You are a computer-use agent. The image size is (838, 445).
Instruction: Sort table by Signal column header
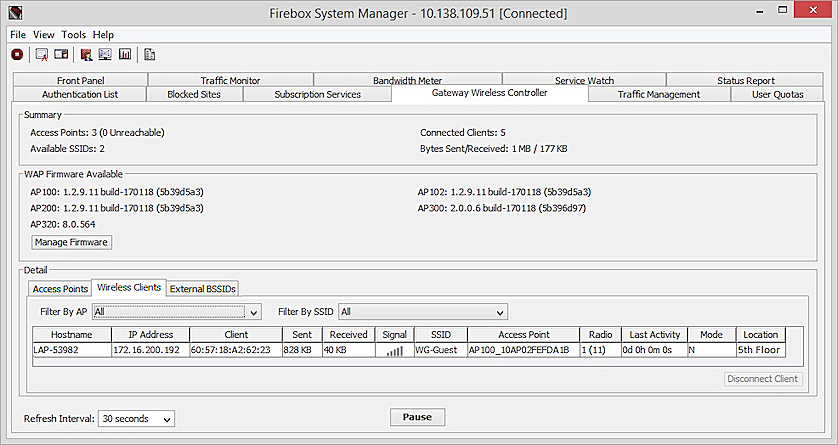395,334
